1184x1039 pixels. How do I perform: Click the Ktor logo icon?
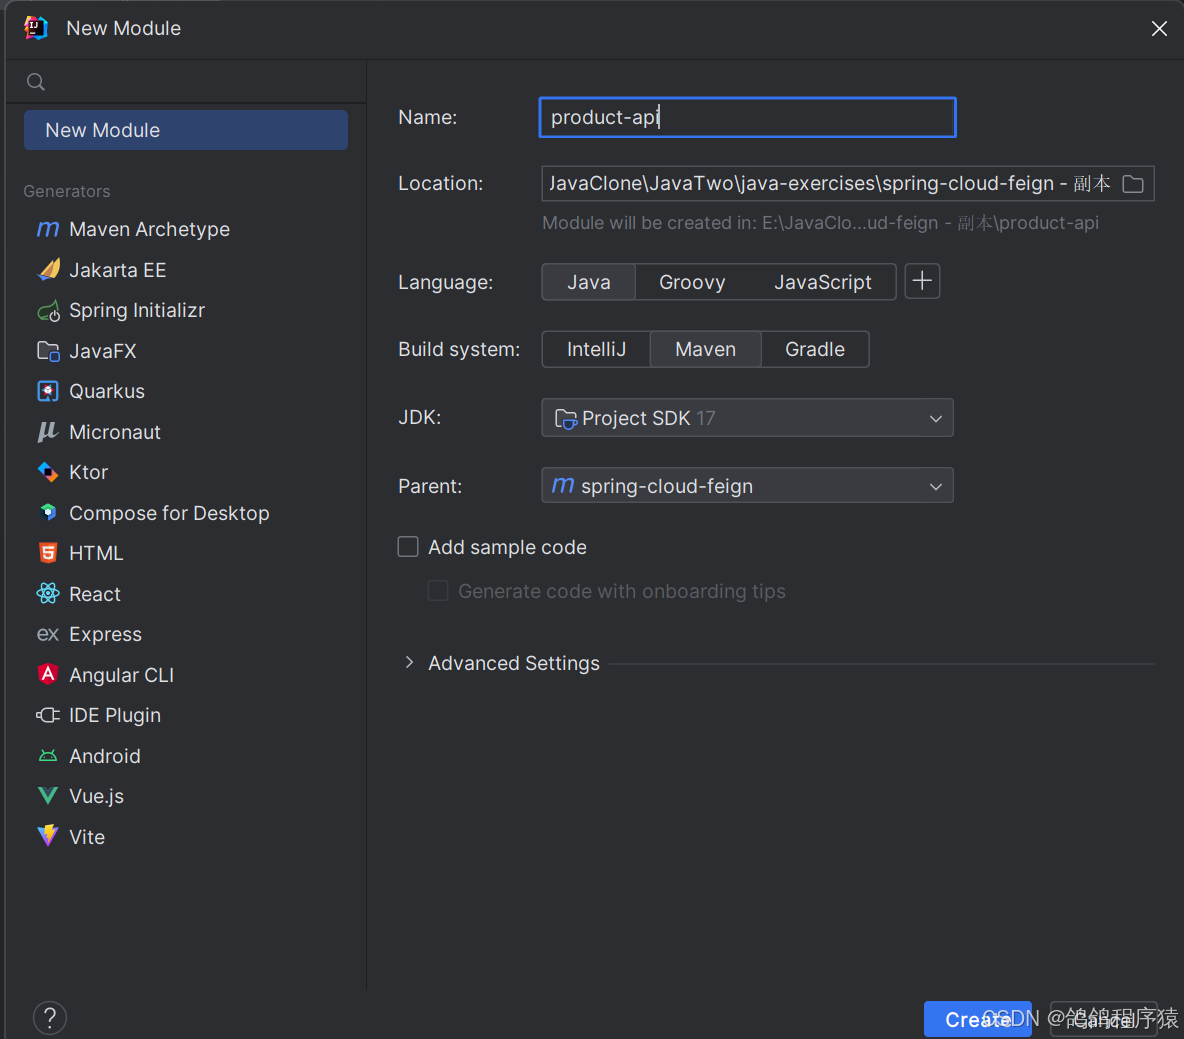48,472
